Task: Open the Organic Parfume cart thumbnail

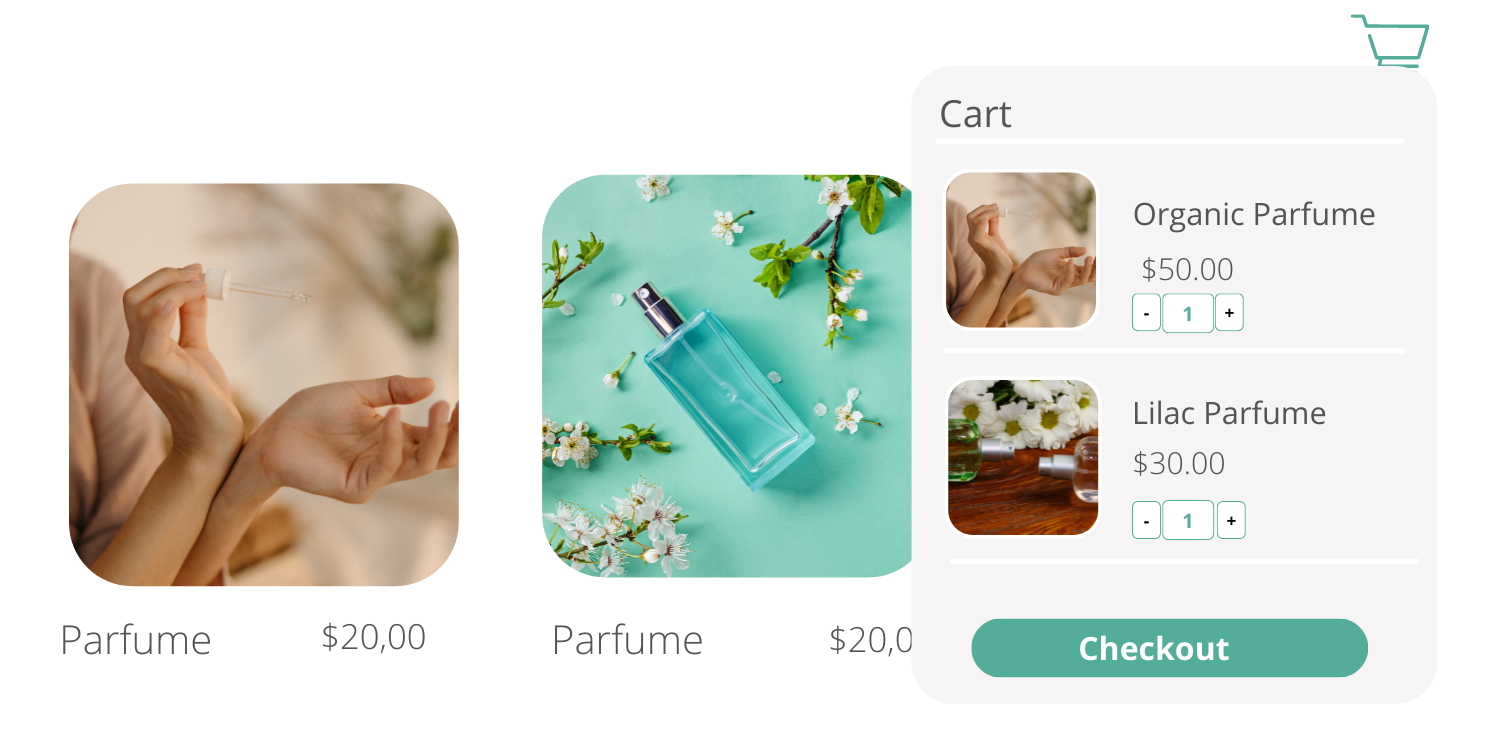Action: [x=1021, y=250]
